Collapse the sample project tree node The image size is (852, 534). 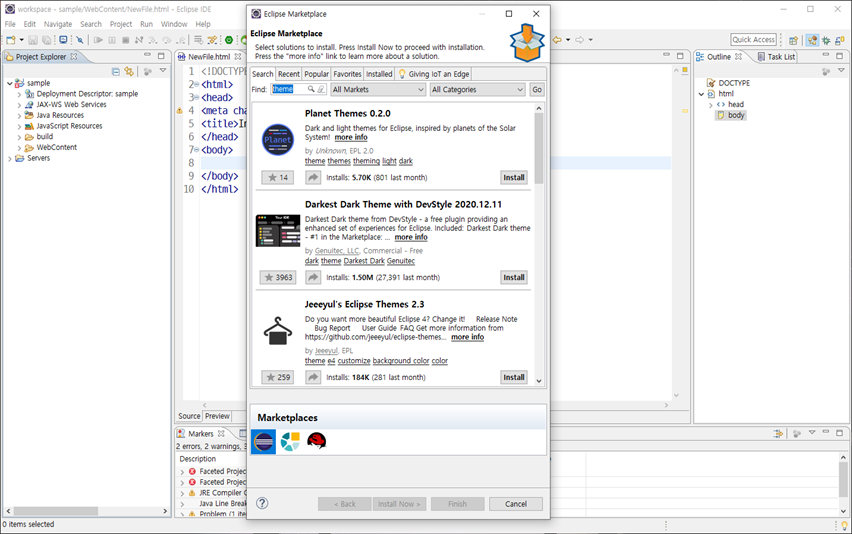pyautogui.click(x=10, y=83)
